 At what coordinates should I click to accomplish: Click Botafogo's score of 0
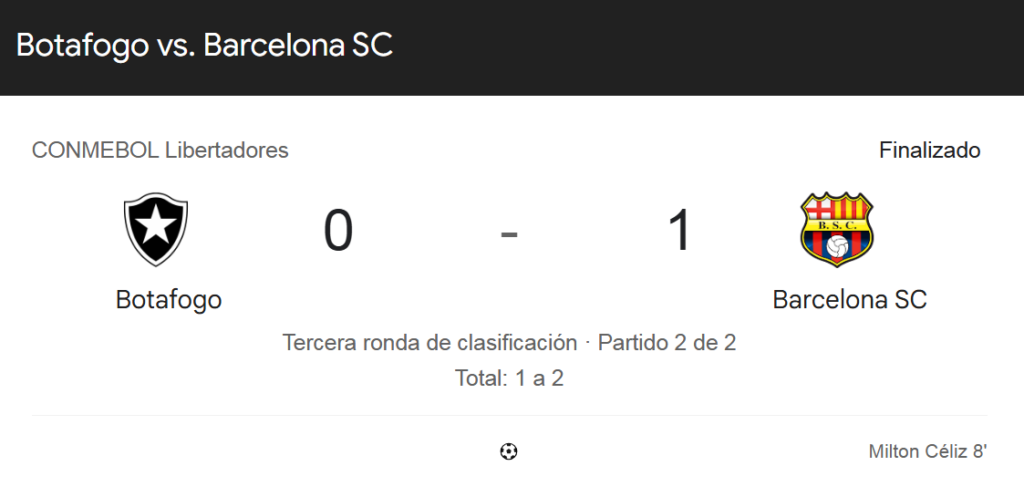pos(338,231)
